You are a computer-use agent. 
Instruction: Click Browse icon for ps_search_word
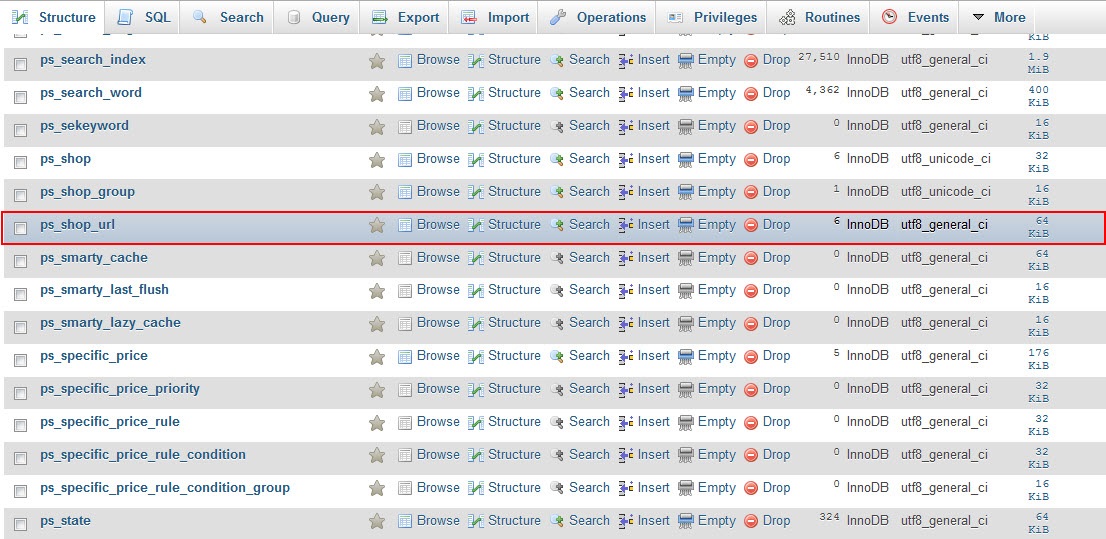(405, 93)
